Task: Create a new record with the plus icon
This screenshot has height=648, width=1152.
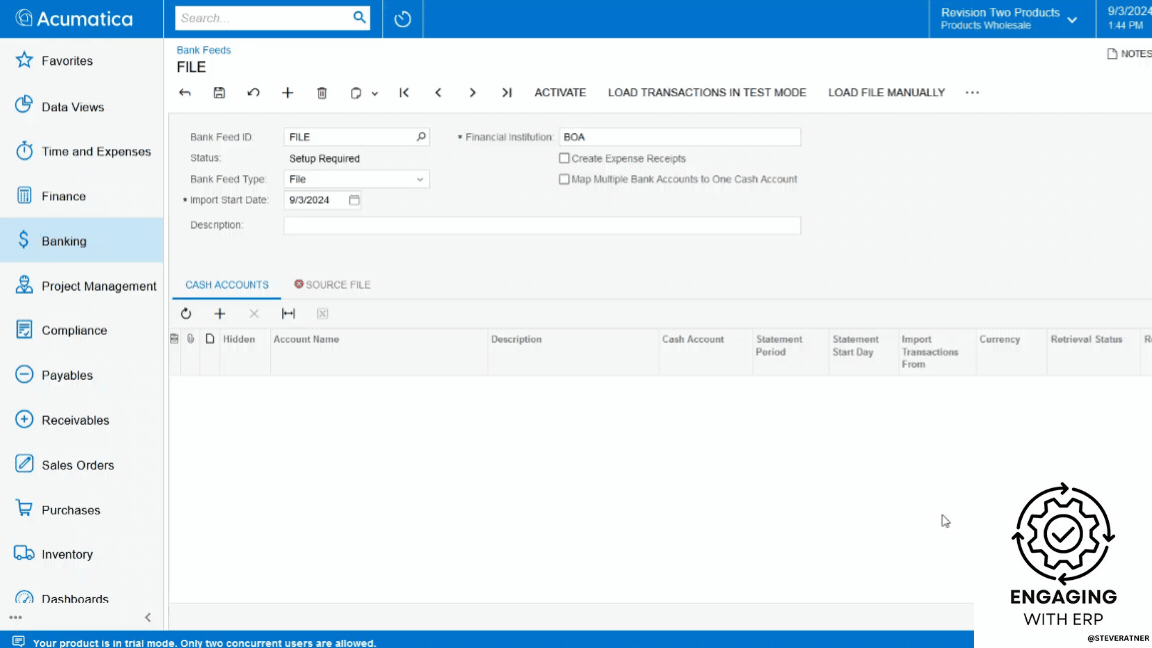Action: 287,92
